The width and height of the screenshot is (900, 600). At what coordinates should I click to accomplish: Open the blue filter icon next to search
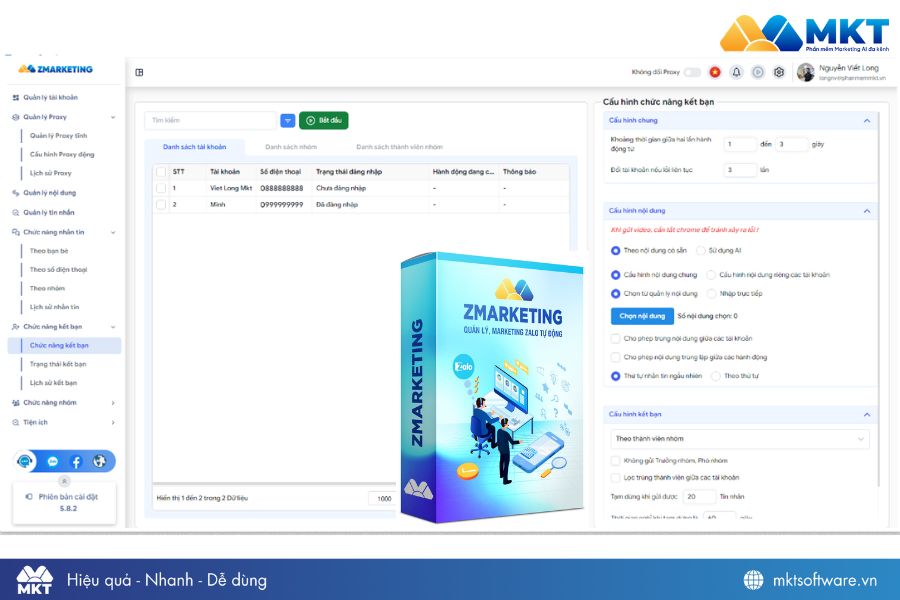pyautogui.click(x=288, y=121)
